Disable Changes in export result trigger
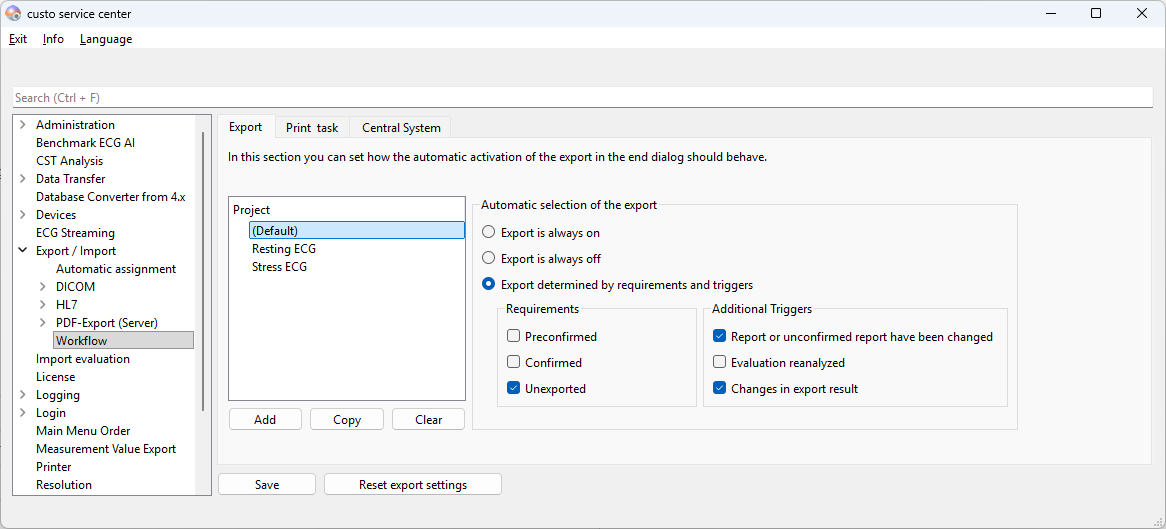The height and width of the screenshot is (529, 1166). [x=720, y=389]
